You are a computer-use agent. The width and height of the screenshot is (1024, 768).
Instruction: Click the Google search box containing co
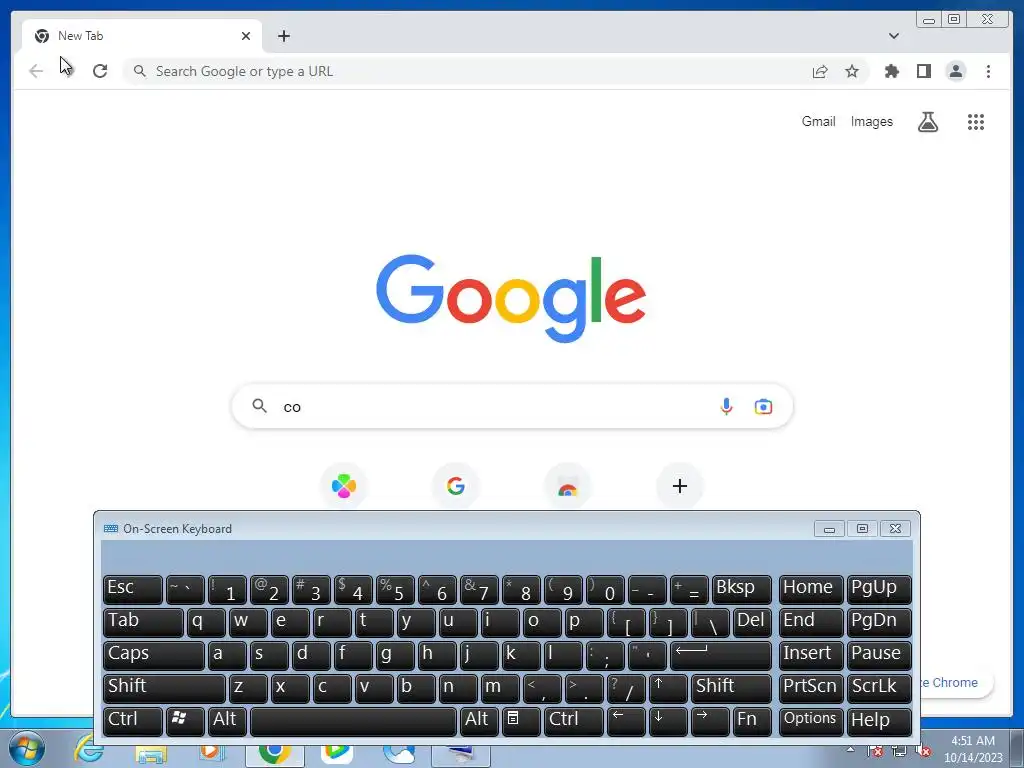[512, 406]
